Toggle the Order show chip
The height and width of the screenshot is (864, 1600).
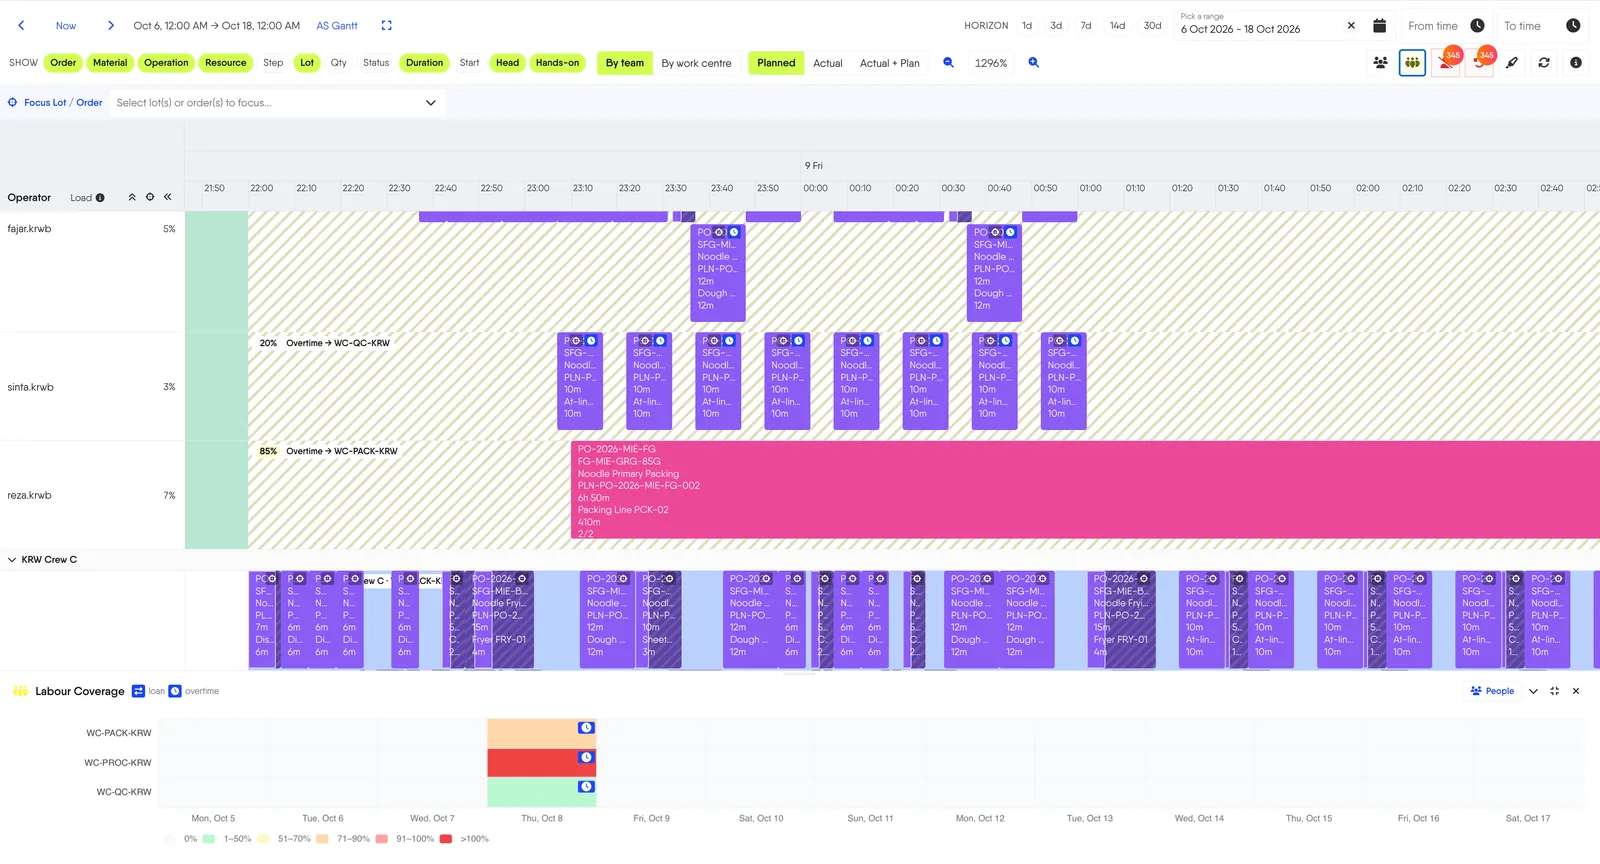(63, 63)
